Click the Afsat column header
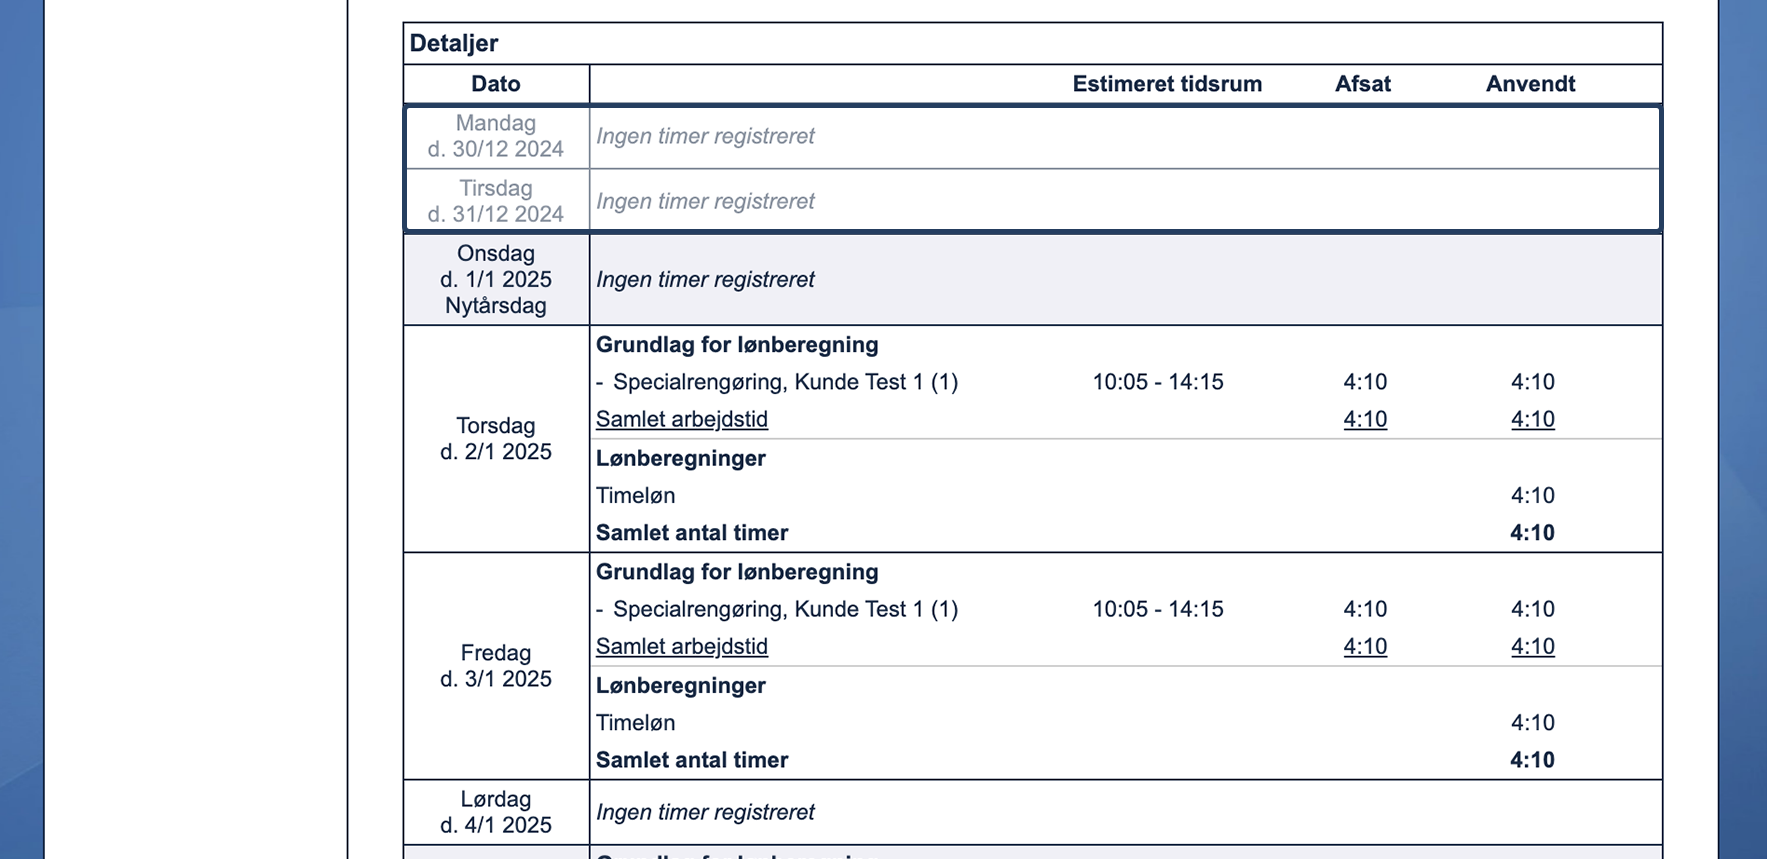The image size is (1767, 859). coord(1362,84)
